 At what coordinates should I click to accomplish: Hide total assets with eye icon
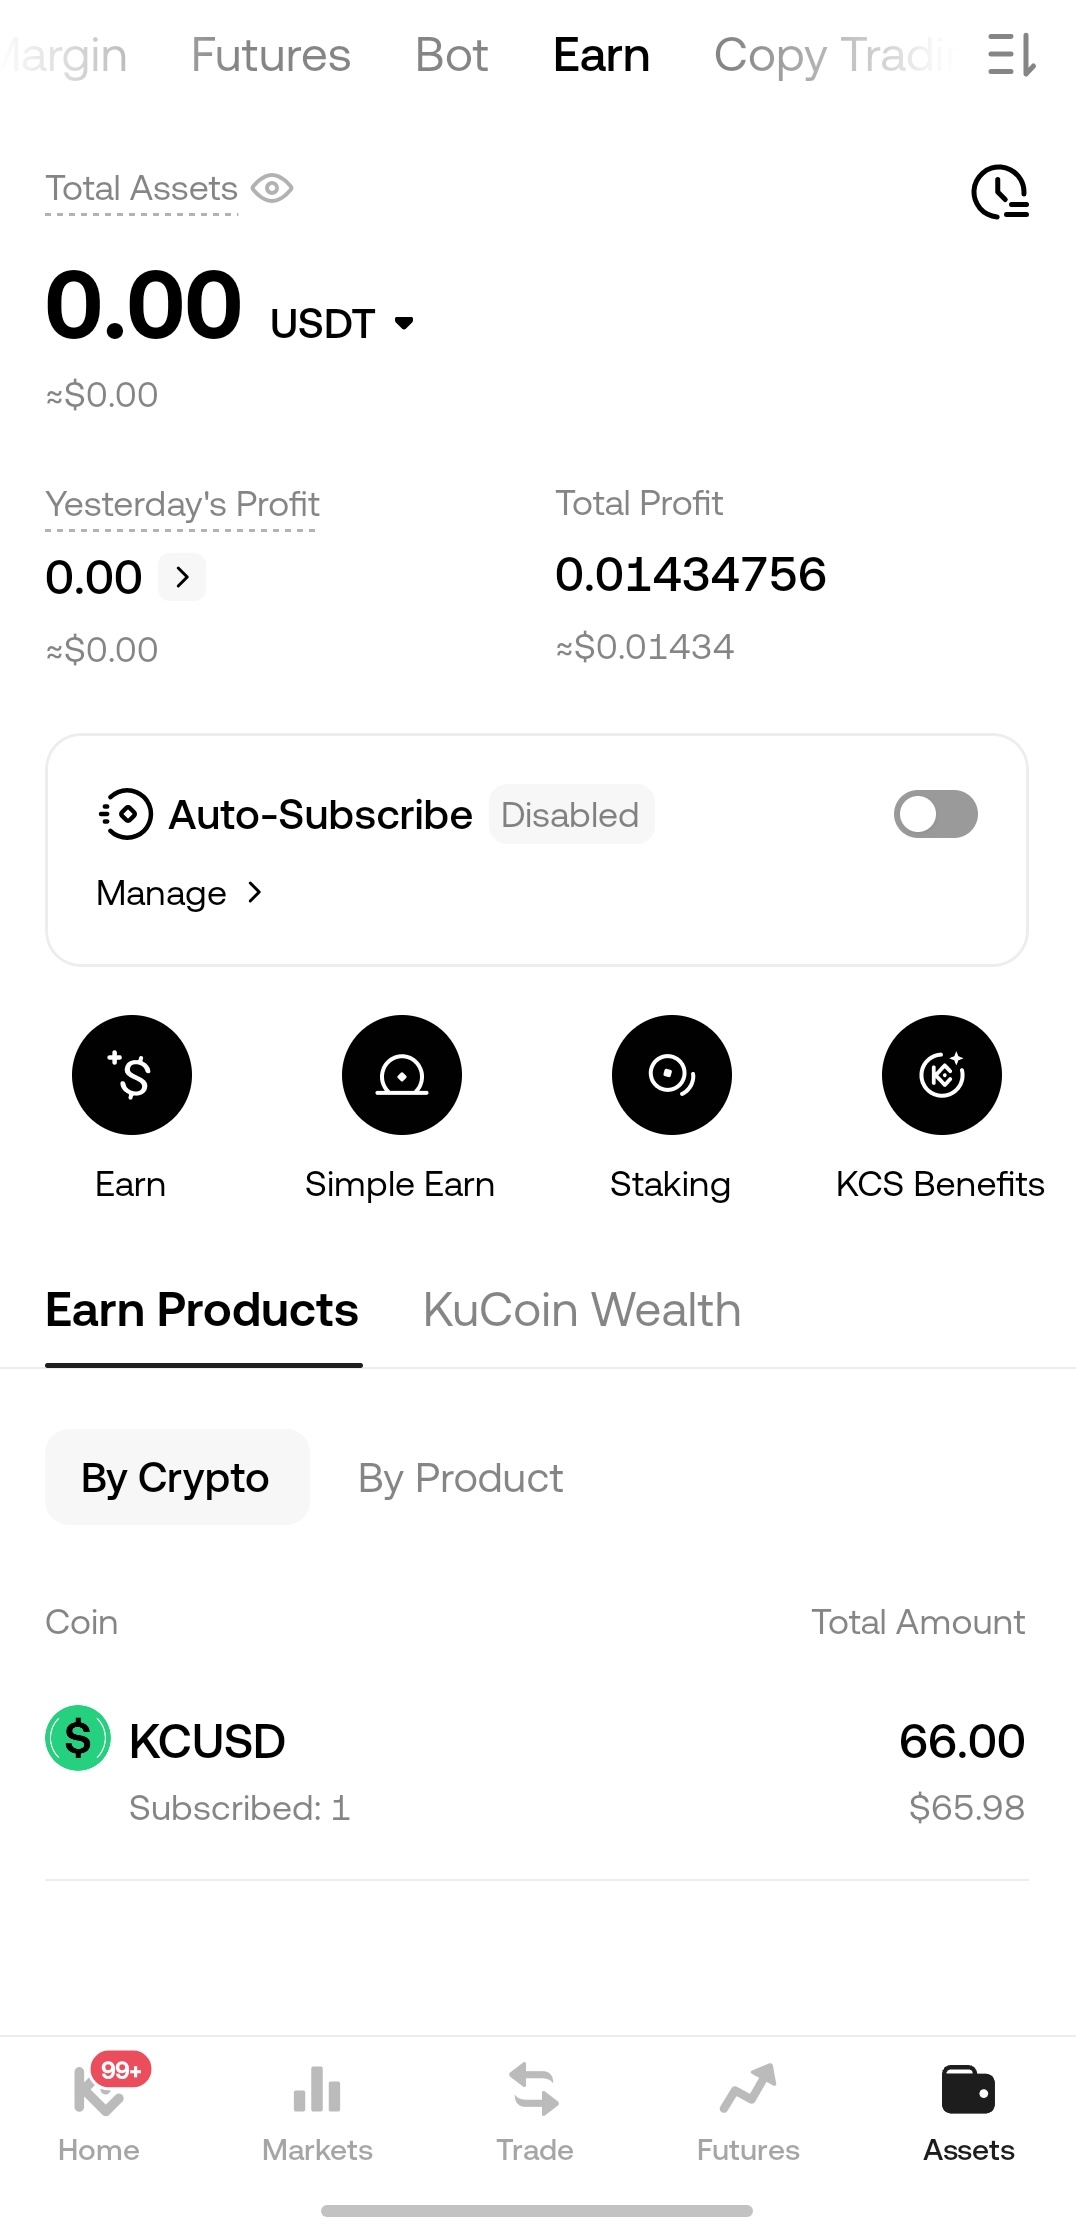click(x=272, y=188)
